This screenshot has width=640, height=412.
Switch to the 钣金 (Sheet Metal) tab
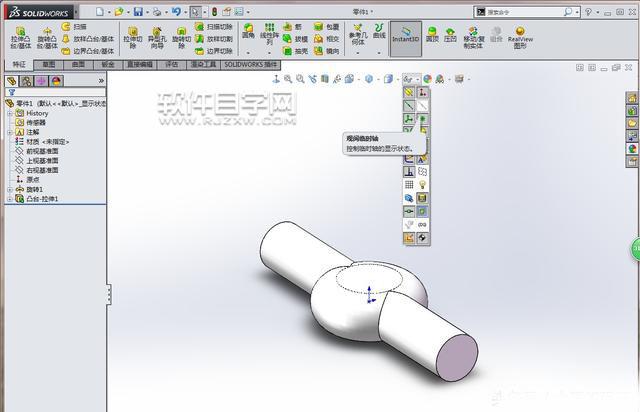[x=108, y=65]
